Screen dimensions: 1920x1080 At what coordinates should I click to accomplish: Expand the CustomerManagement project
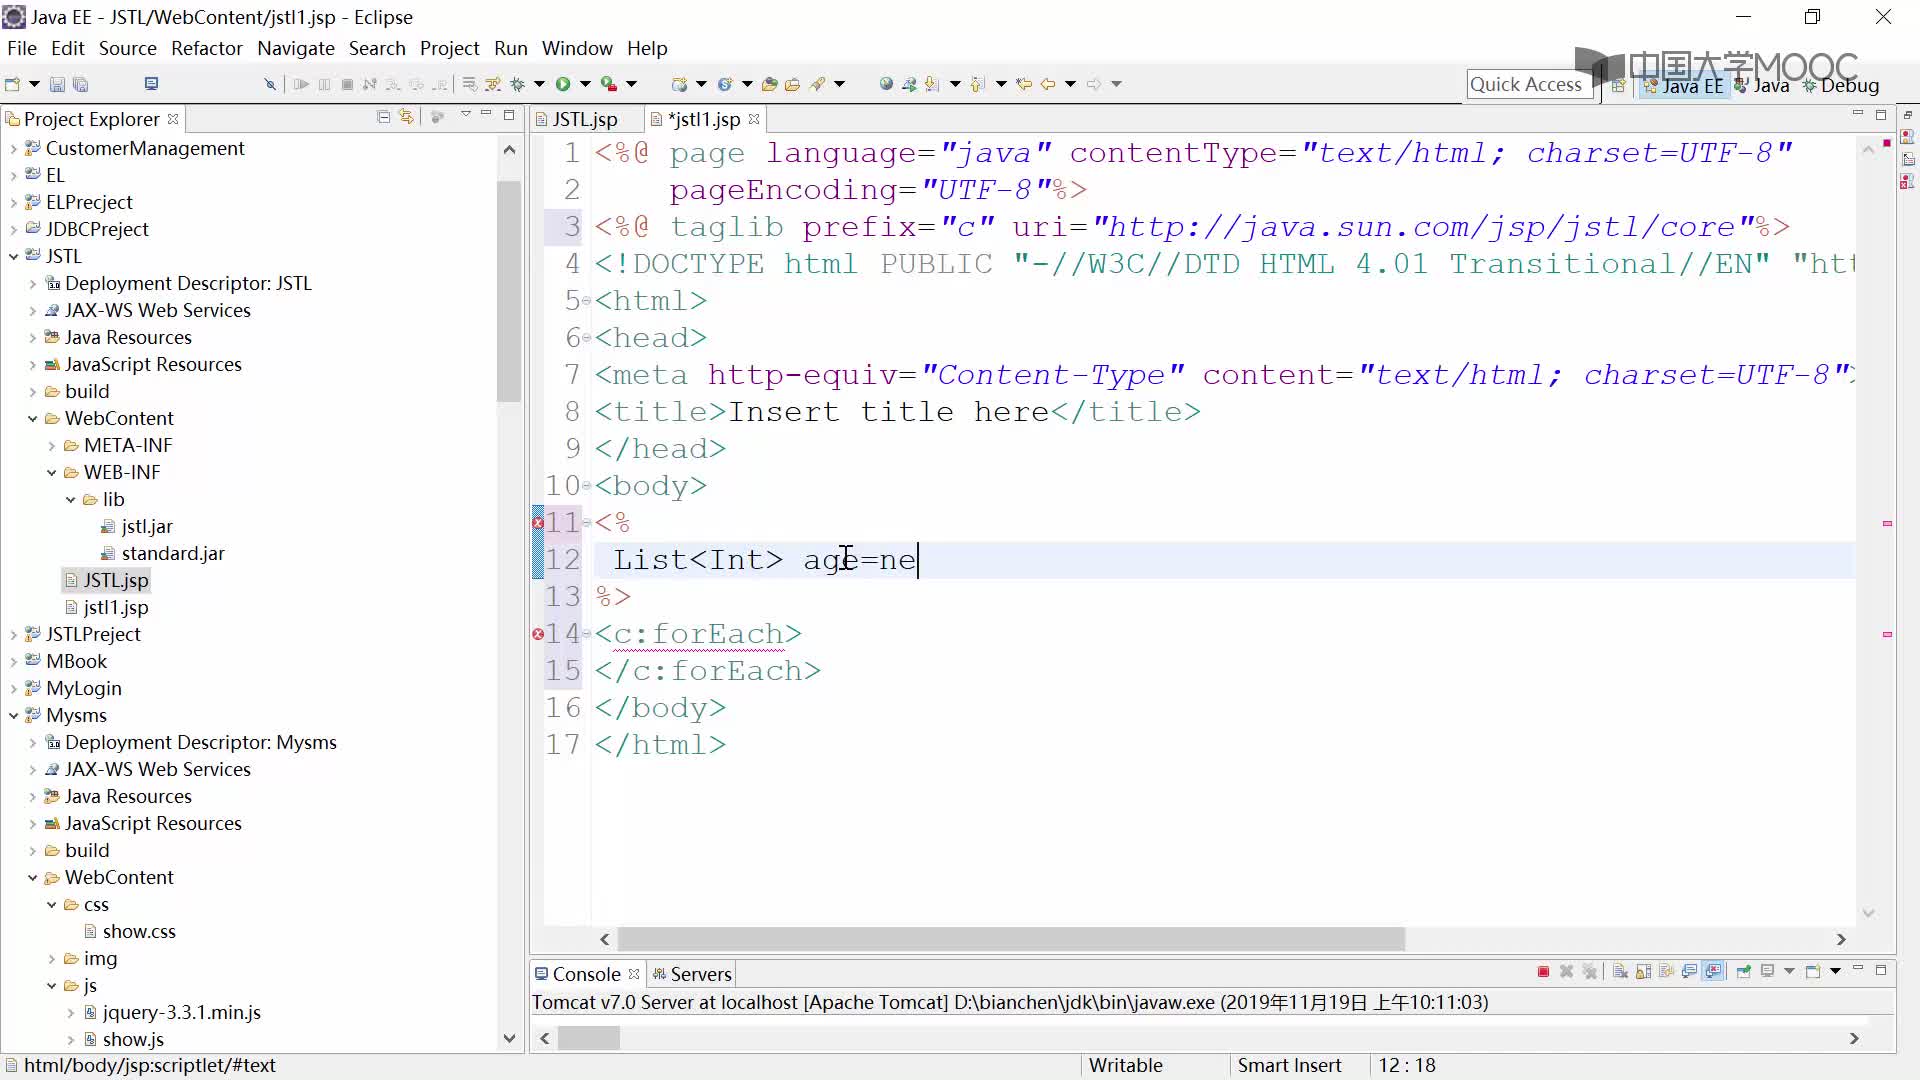point(14,148)
